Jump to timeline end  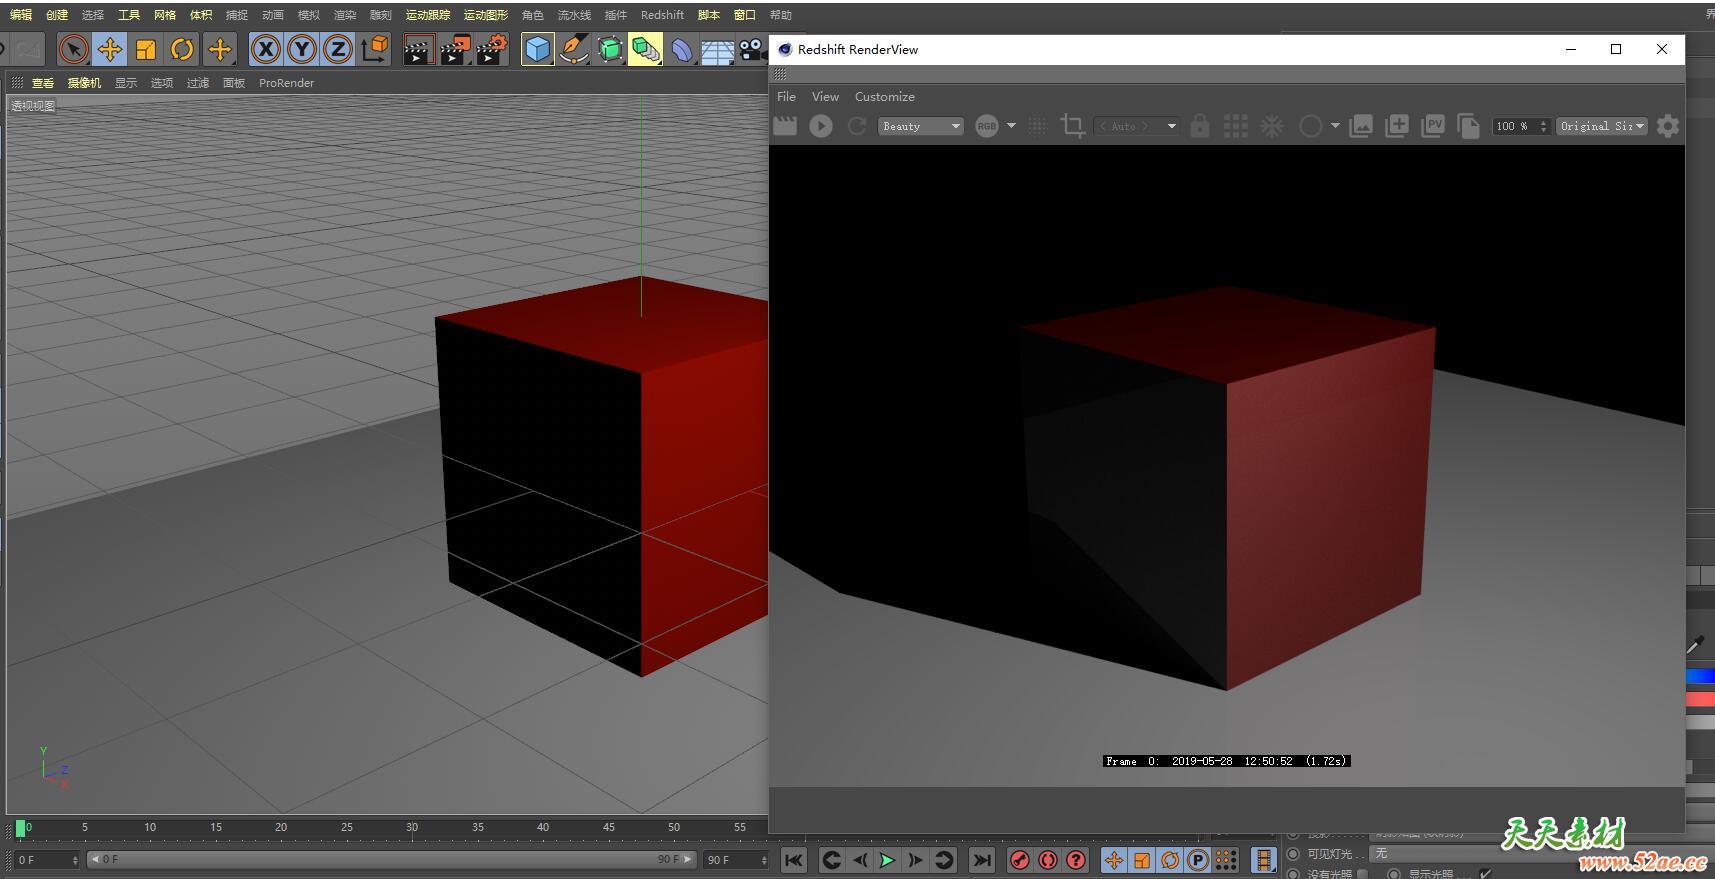[x=982, y=860]
